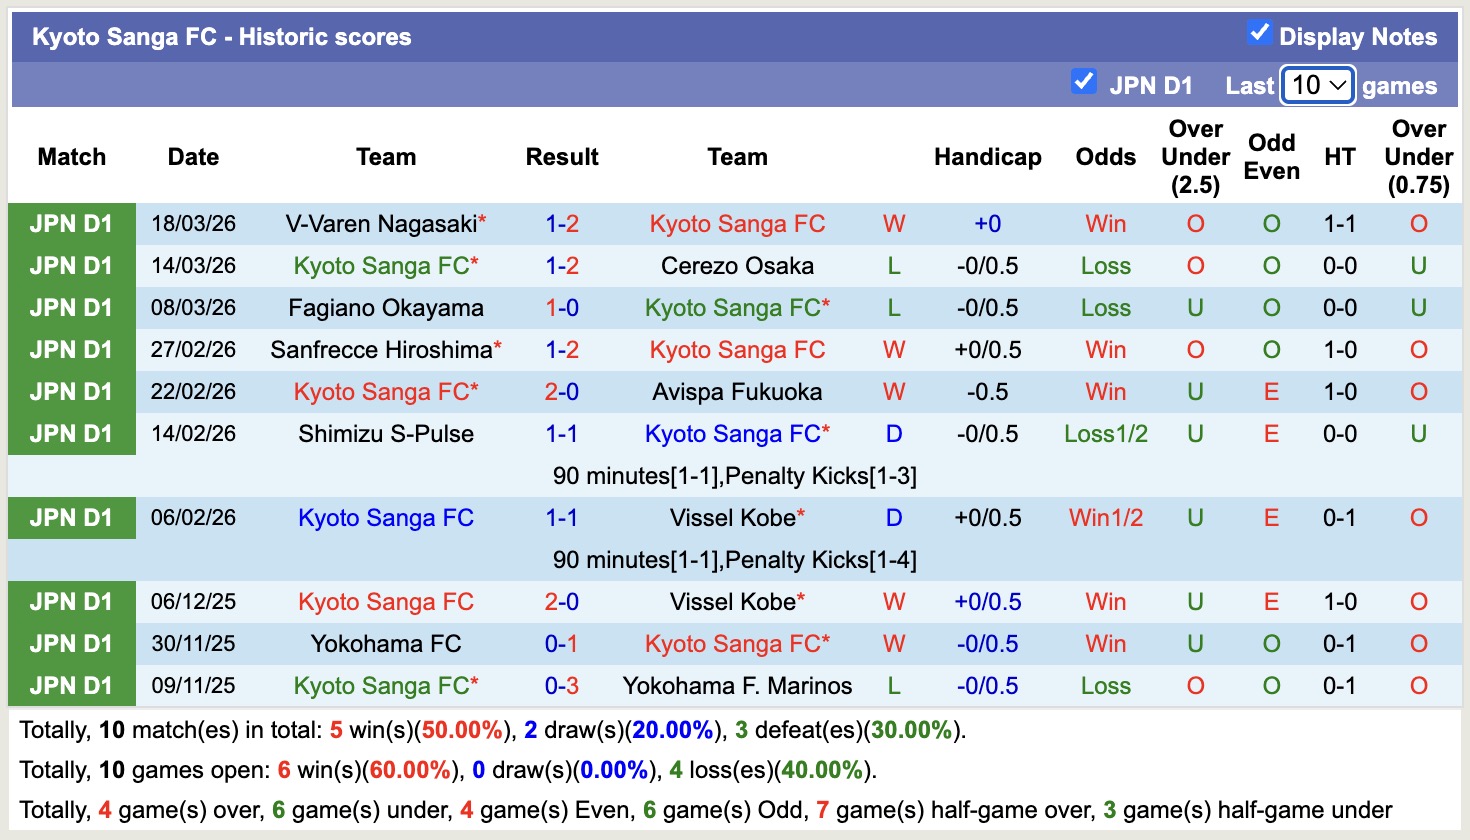Viewport: 1470px width, 840px height.
Task: Click the JPN D1 badge on the first row
Action: point(71,223)
